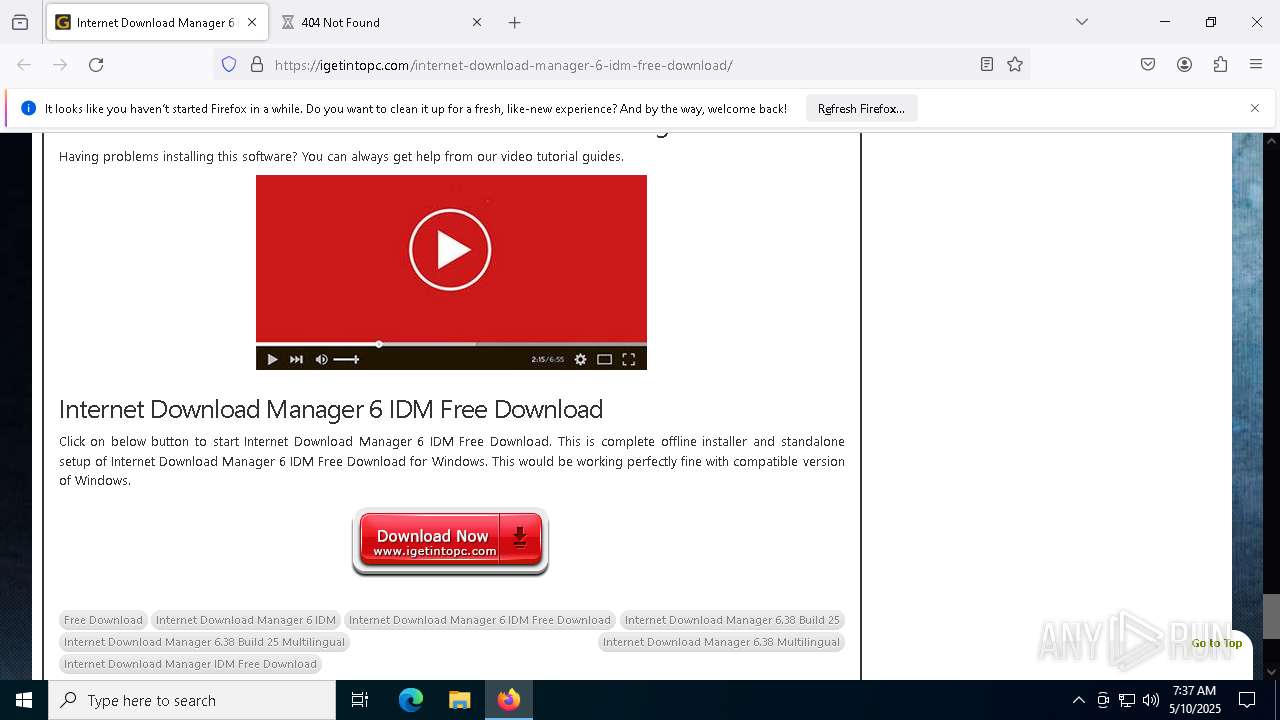Go back to previous page
This screenshot has width=1280, height=720.
(24, 65)
